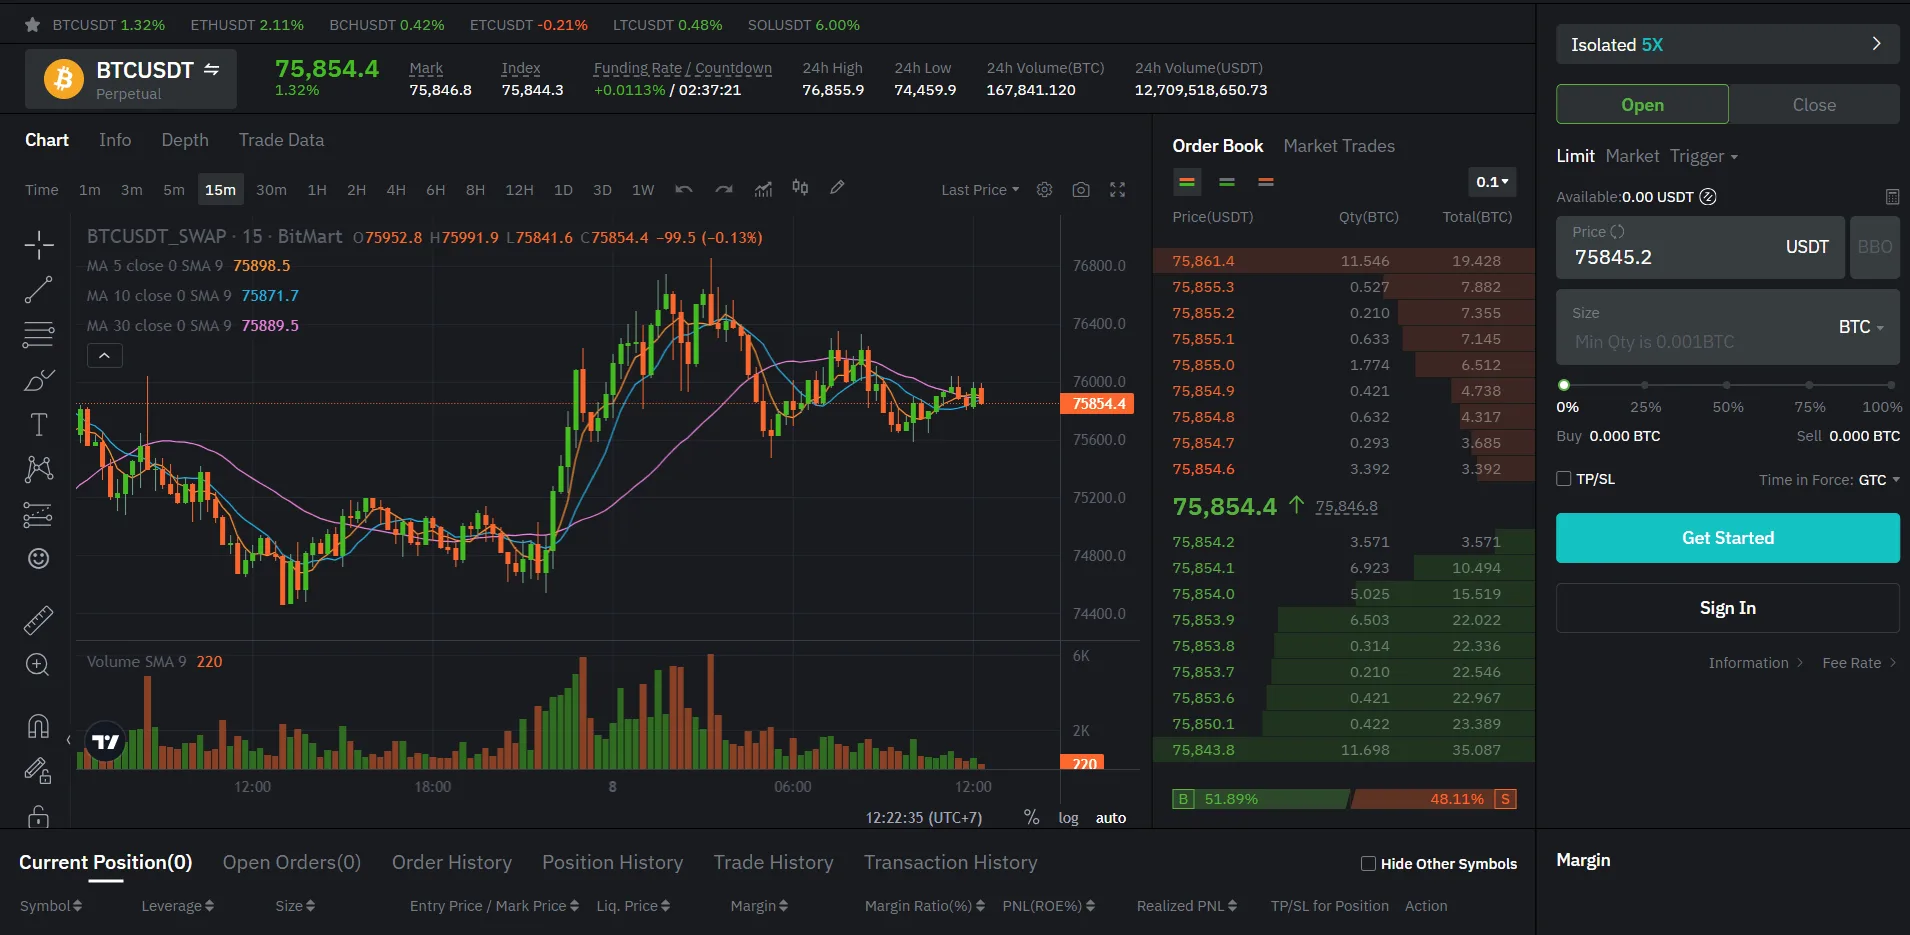Click the zoom in tool
The width and height of the screenshot is (1910, 935).
pos(38,665)
